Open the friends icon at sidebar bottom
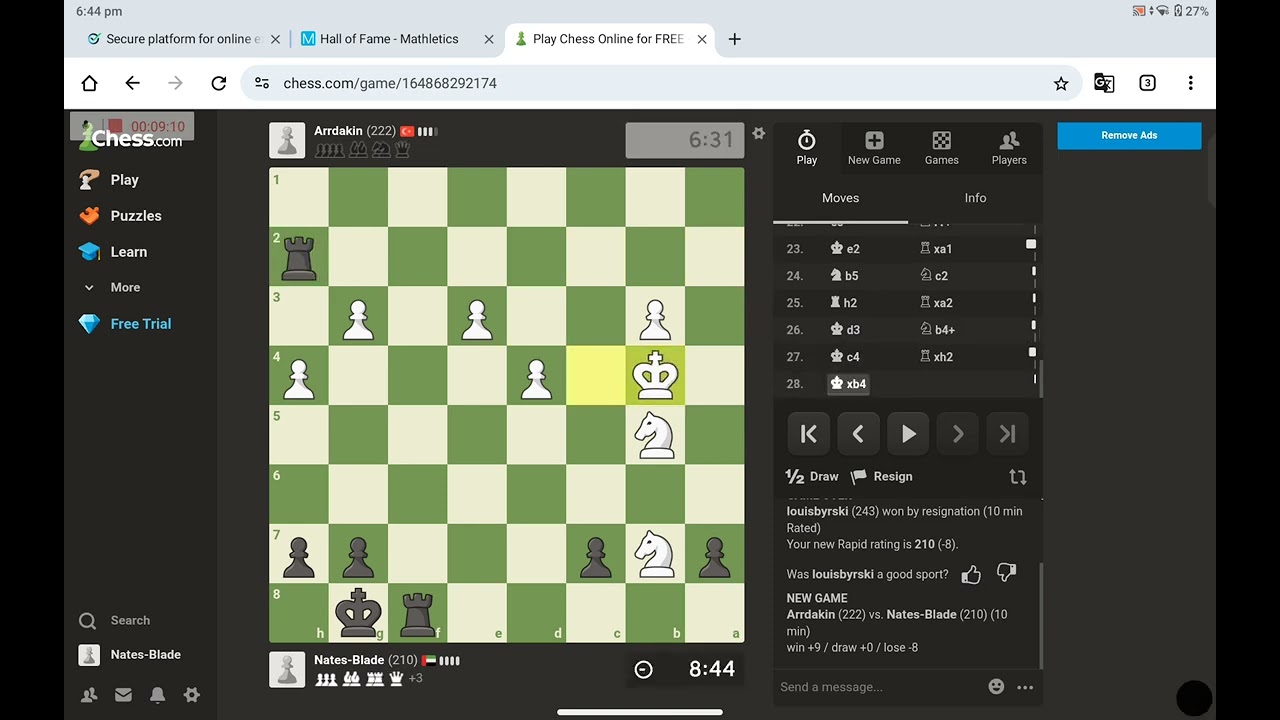The height and width of the screenshot is (720, 1280). pos(89,695)
